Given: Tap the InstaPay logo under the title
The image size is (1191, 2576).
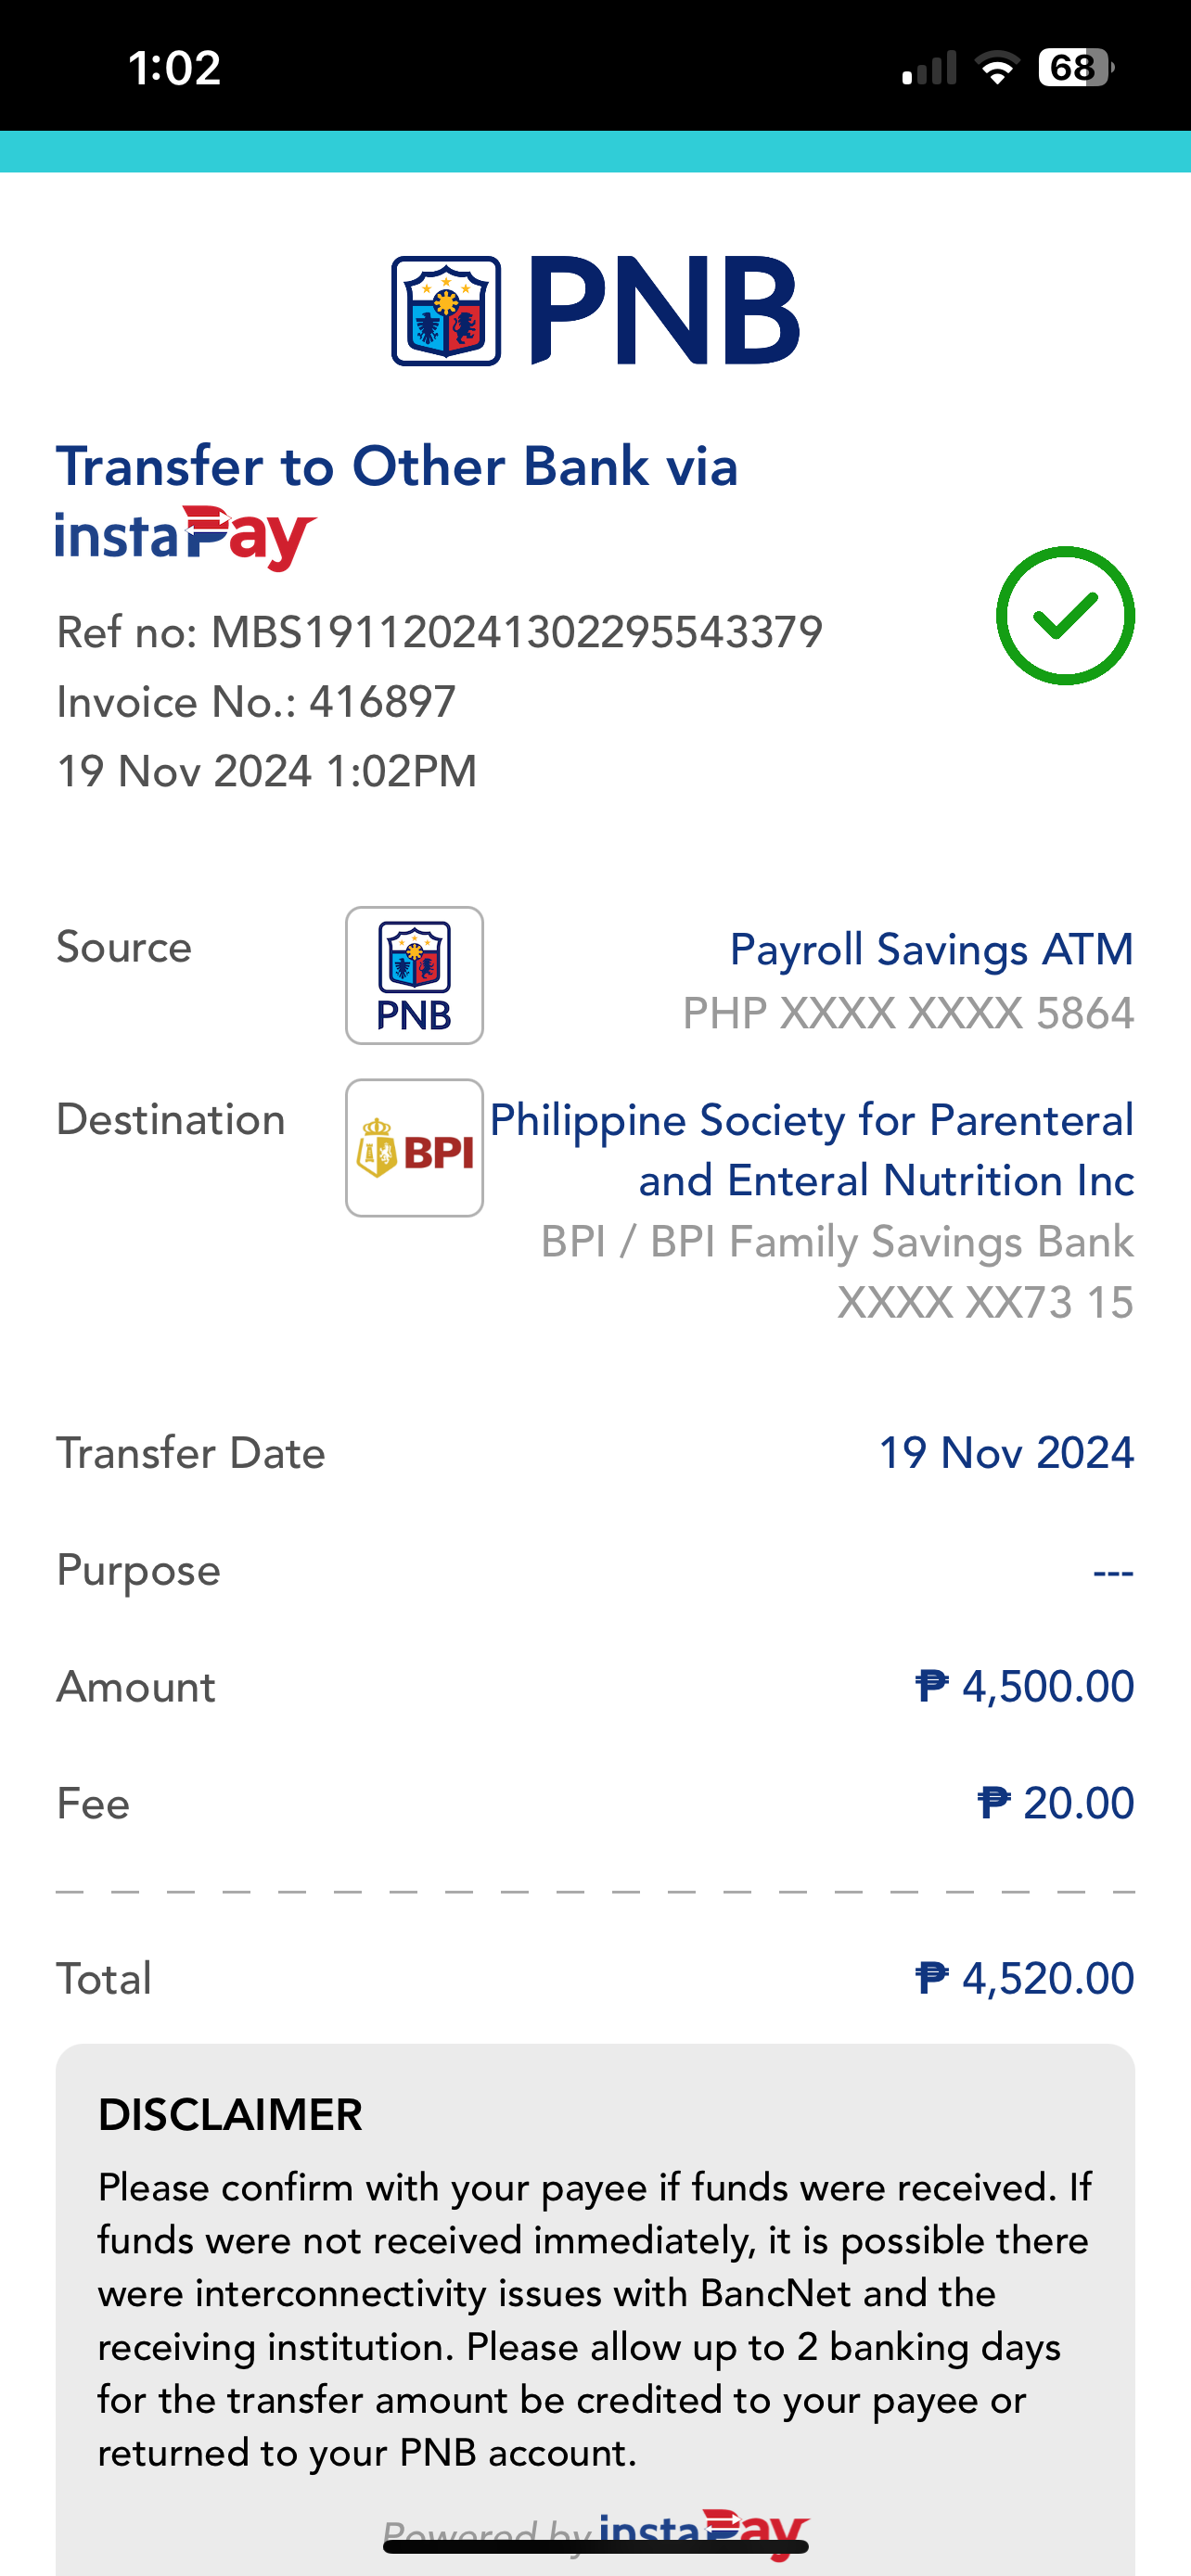Looking at the screenshot, I should [x=186, y=537].
